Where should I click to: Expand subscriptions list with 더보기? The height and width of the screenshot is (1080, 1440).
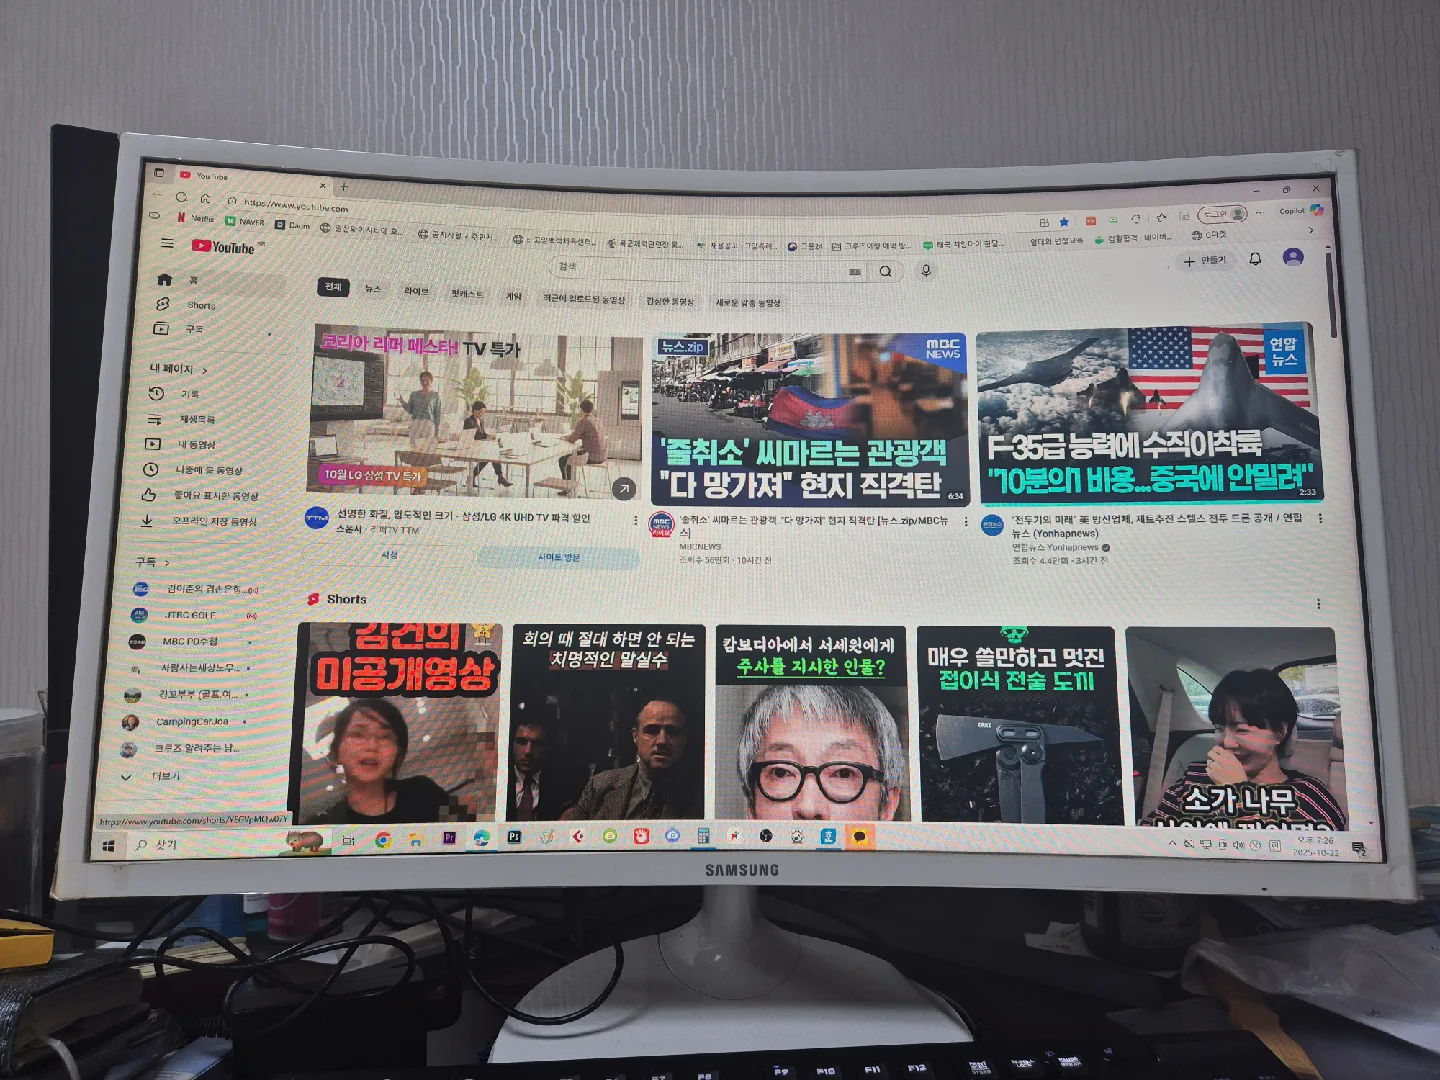165,776
